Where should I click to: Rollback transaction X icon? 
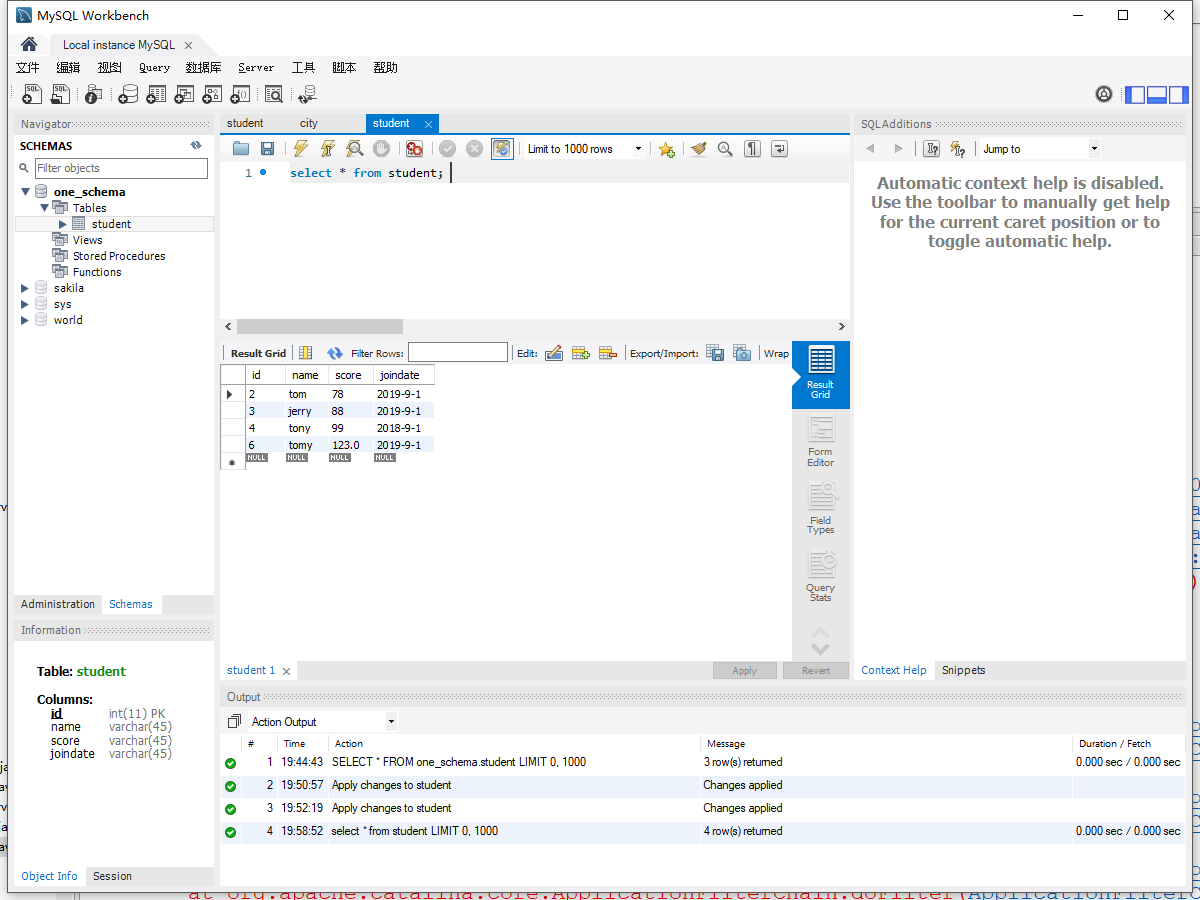click(x=474, y=149)
